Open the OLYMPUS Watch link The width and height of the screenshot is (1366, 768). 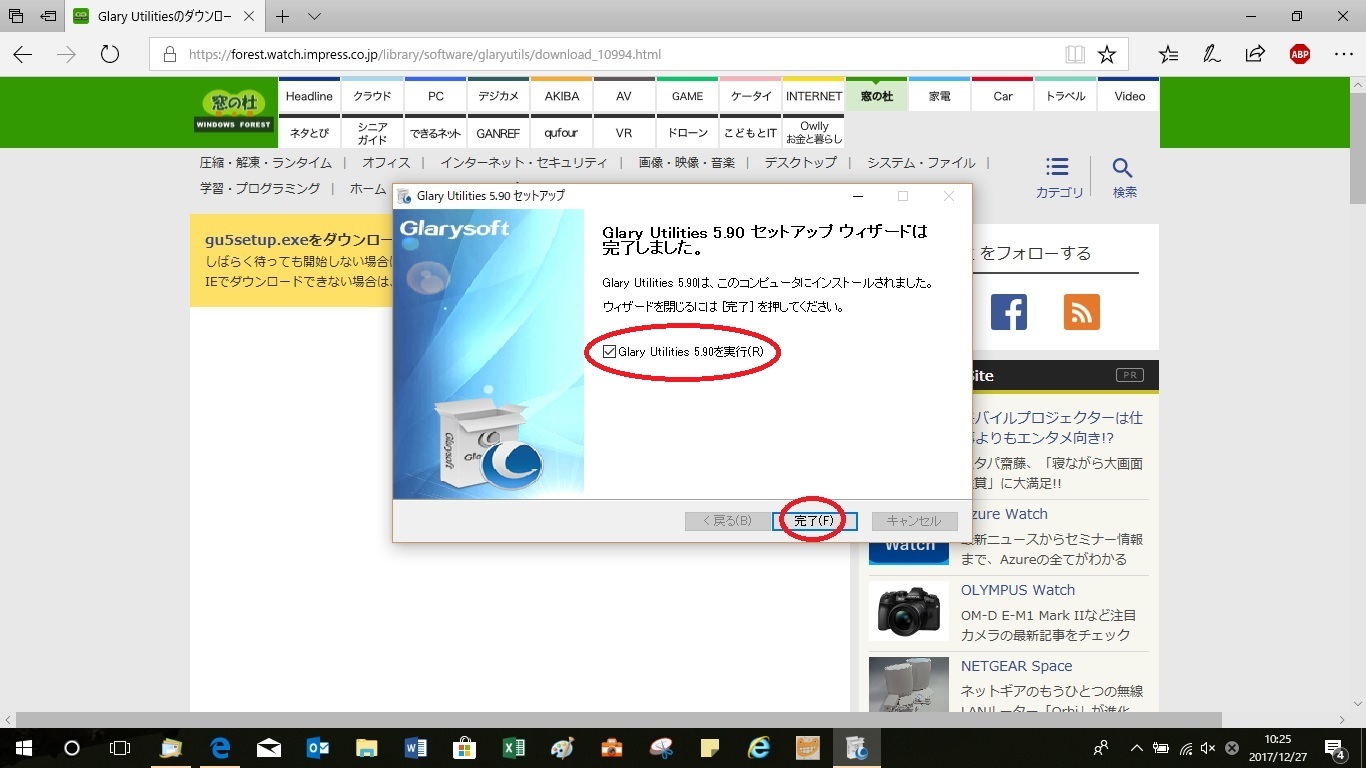click(1018, 590)
